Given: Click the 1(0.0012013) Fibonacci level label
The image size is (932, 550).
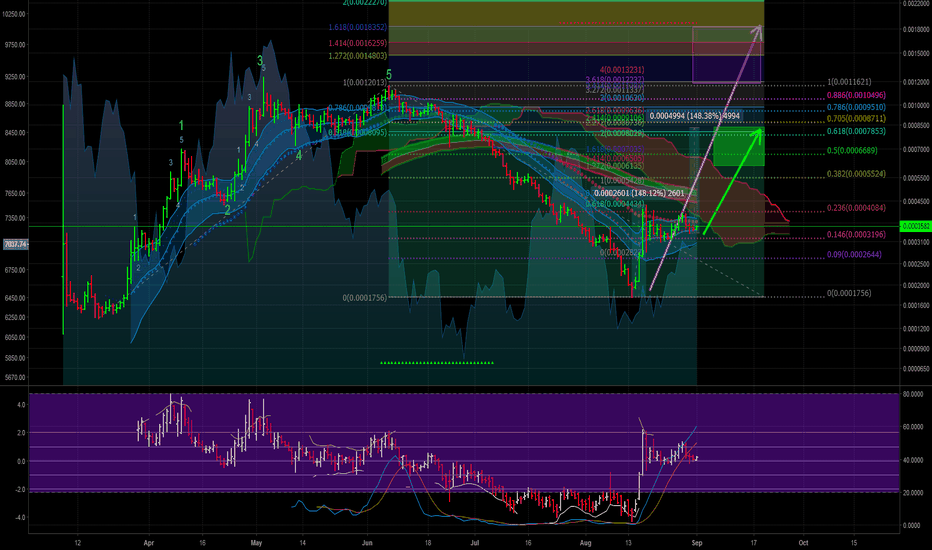Looking at the screenshot, I should click(364, 82).
